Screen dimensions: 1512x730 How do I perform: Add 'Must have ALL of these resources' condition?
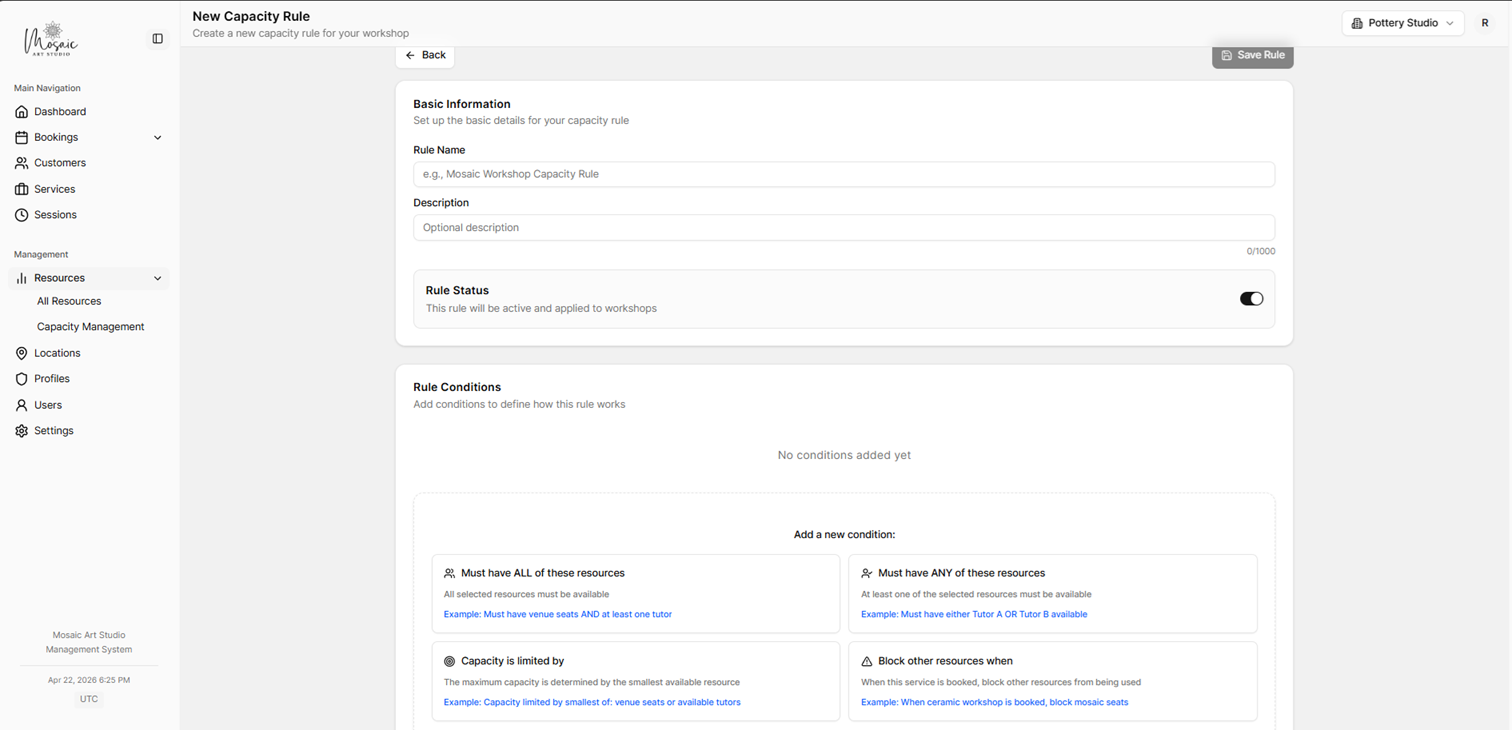pyautogui.click(x=635, y=593)
